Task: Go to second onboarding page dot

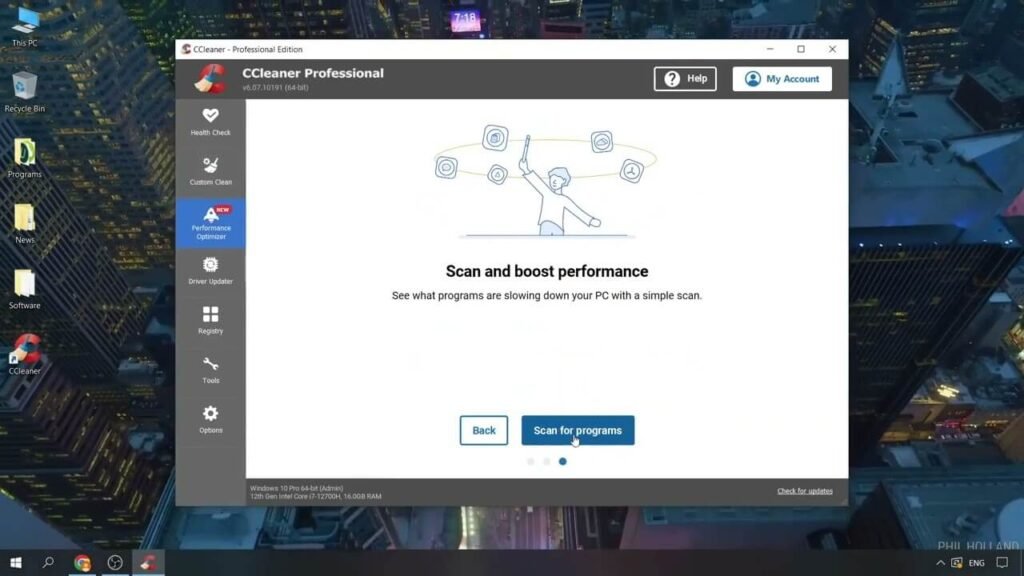Action: (x=547, y=461)
